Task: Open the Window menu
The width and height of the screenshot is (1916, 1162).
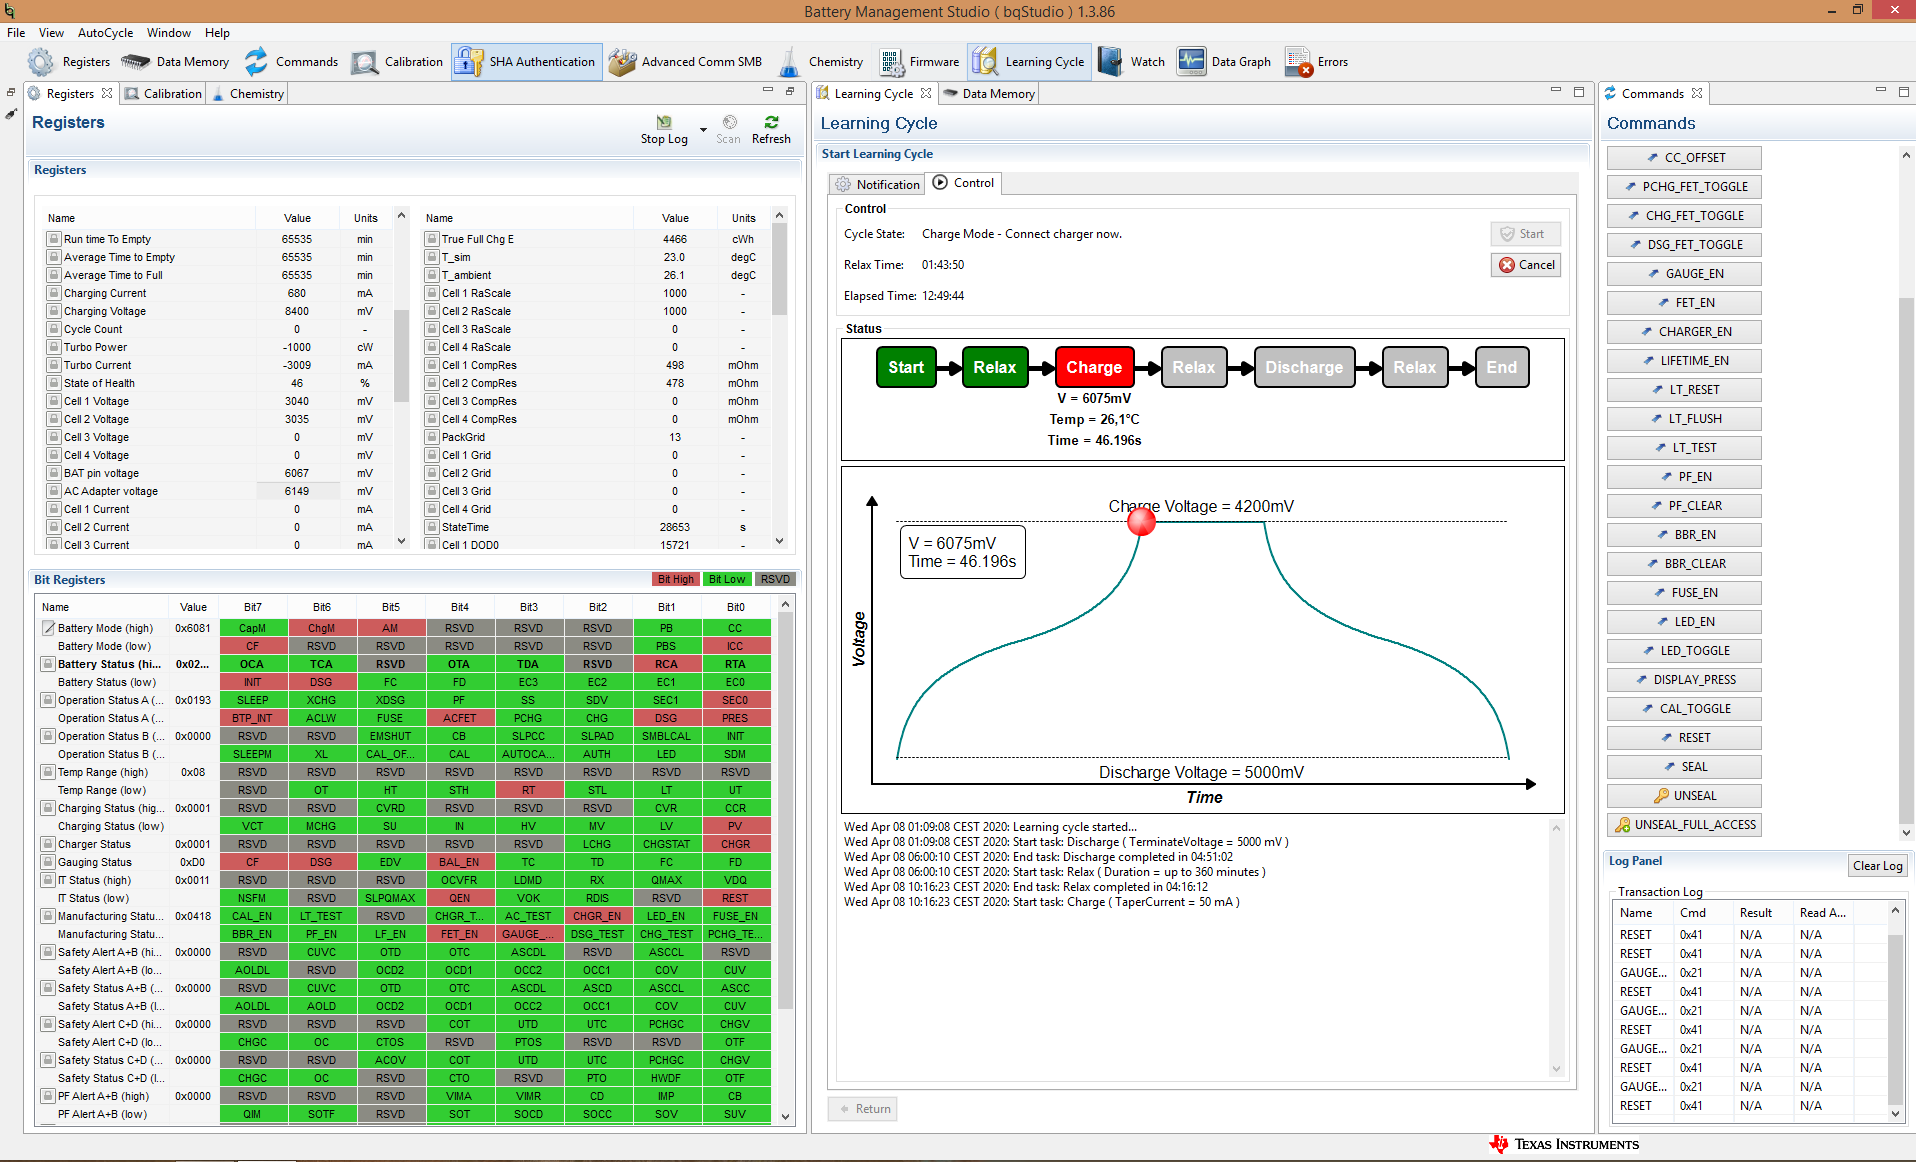Action: coord(169,33)
